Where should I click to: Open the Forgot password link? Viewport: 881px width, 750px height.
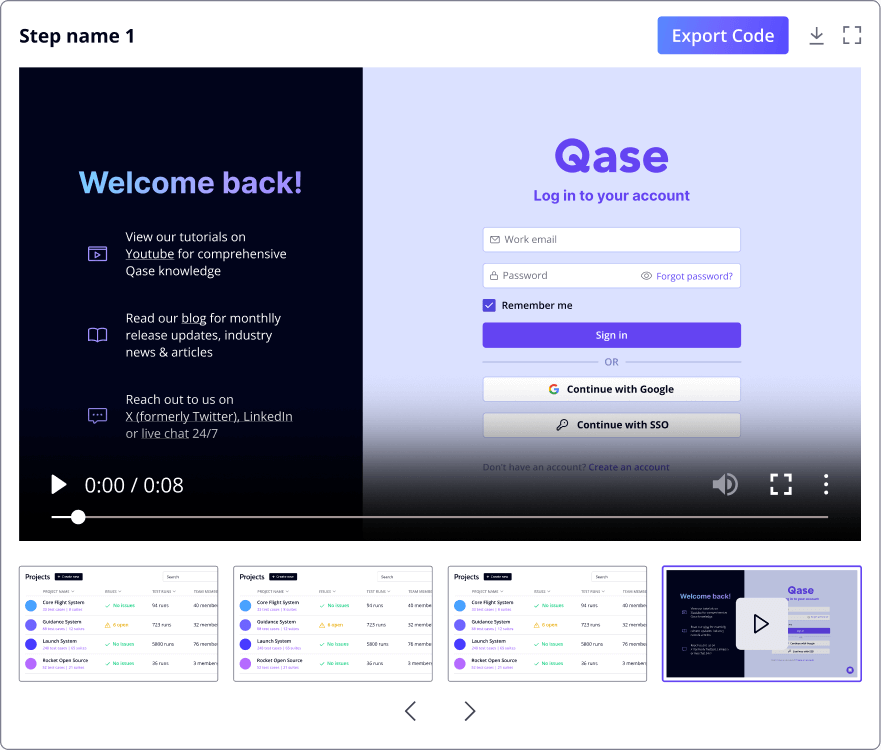694,276
